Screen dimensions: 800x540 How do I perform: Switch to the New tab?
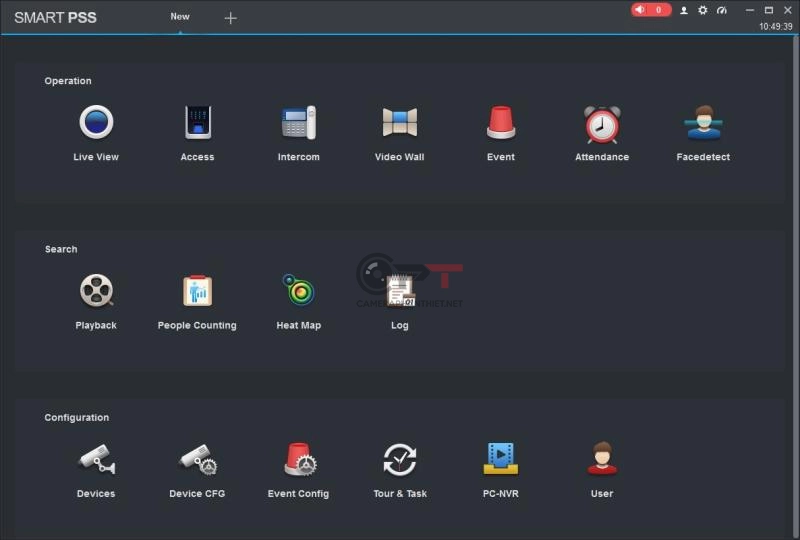180,17
